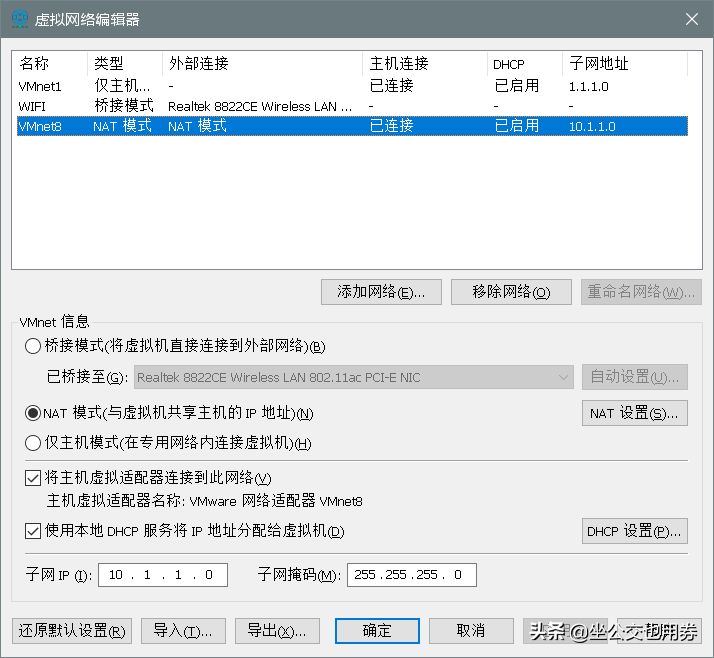This screenshot has width=714, height=658.
Task: Open NAT 设置 dialog
Action: (x=635, y=413)
